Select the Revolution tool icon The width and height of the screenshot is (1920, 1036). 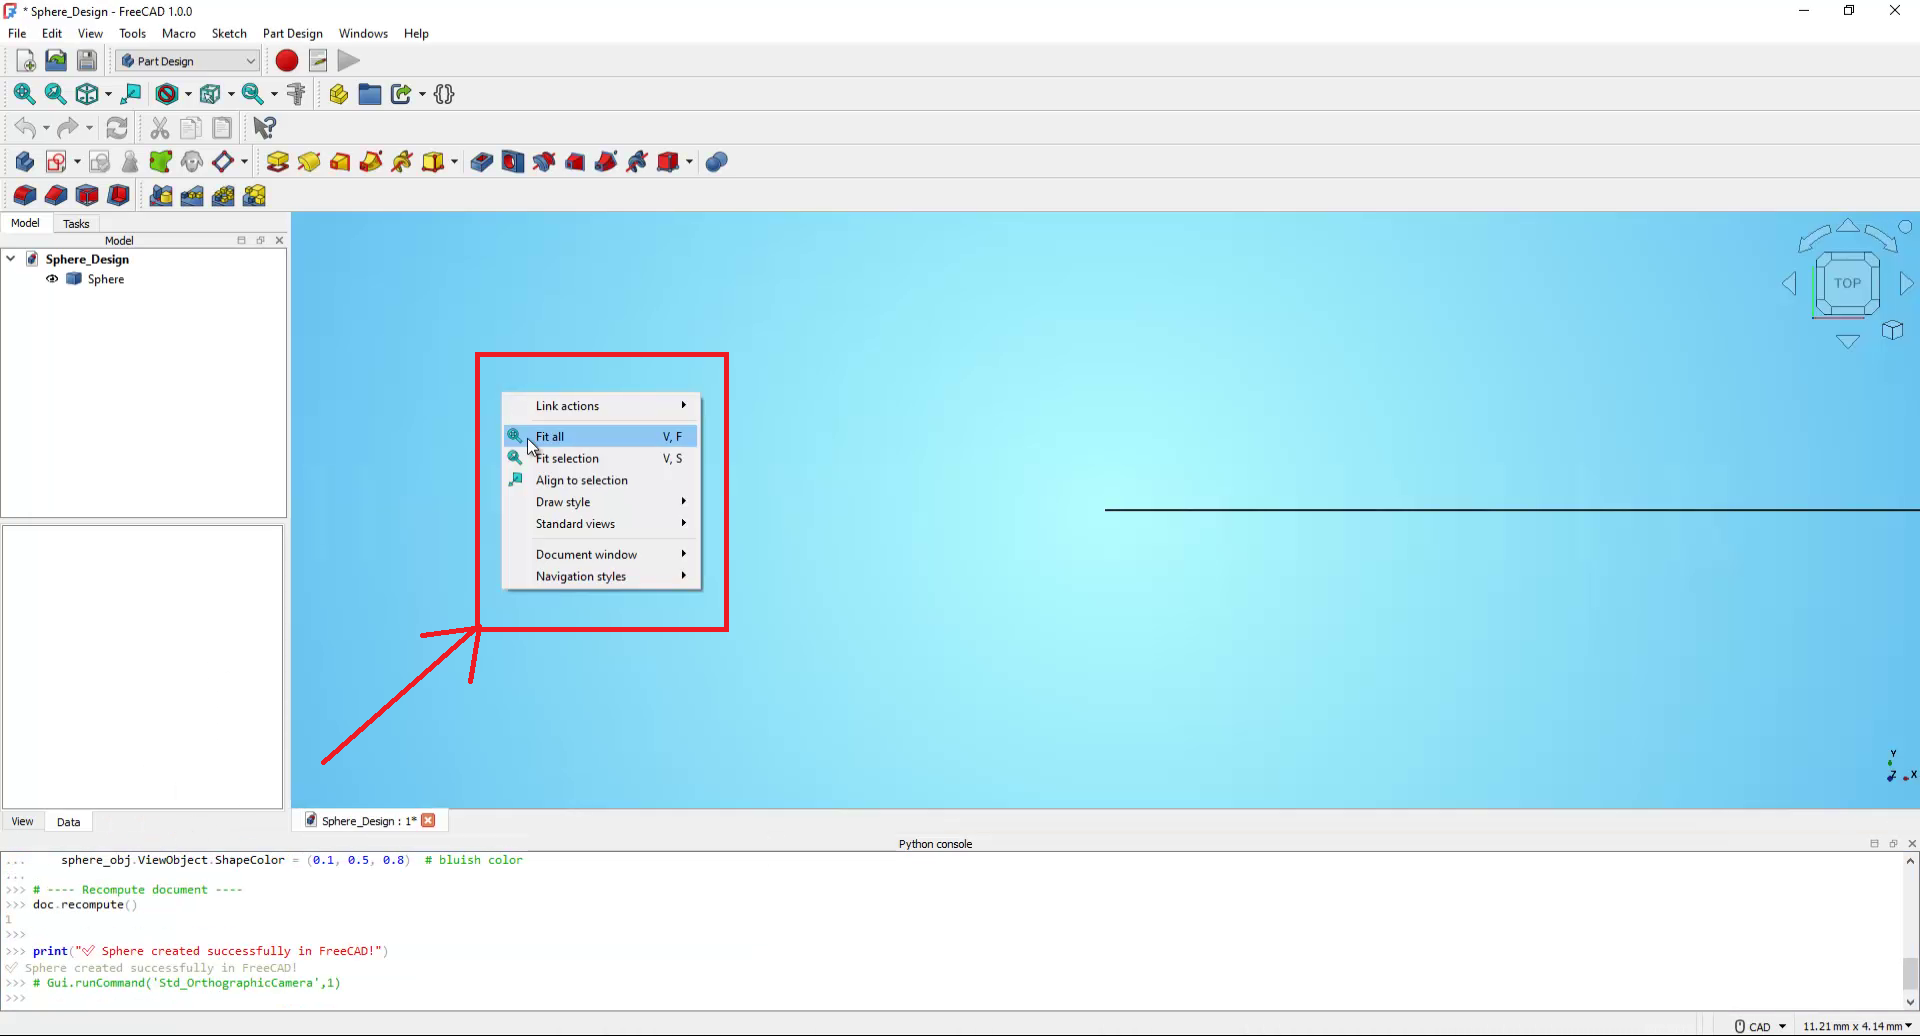click(309, 162)
